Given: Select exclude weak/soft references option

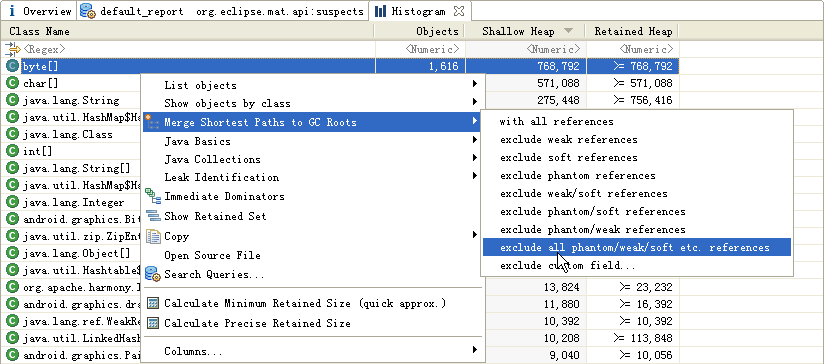Looking at the screenshot, I should click(x=637, y=193).
